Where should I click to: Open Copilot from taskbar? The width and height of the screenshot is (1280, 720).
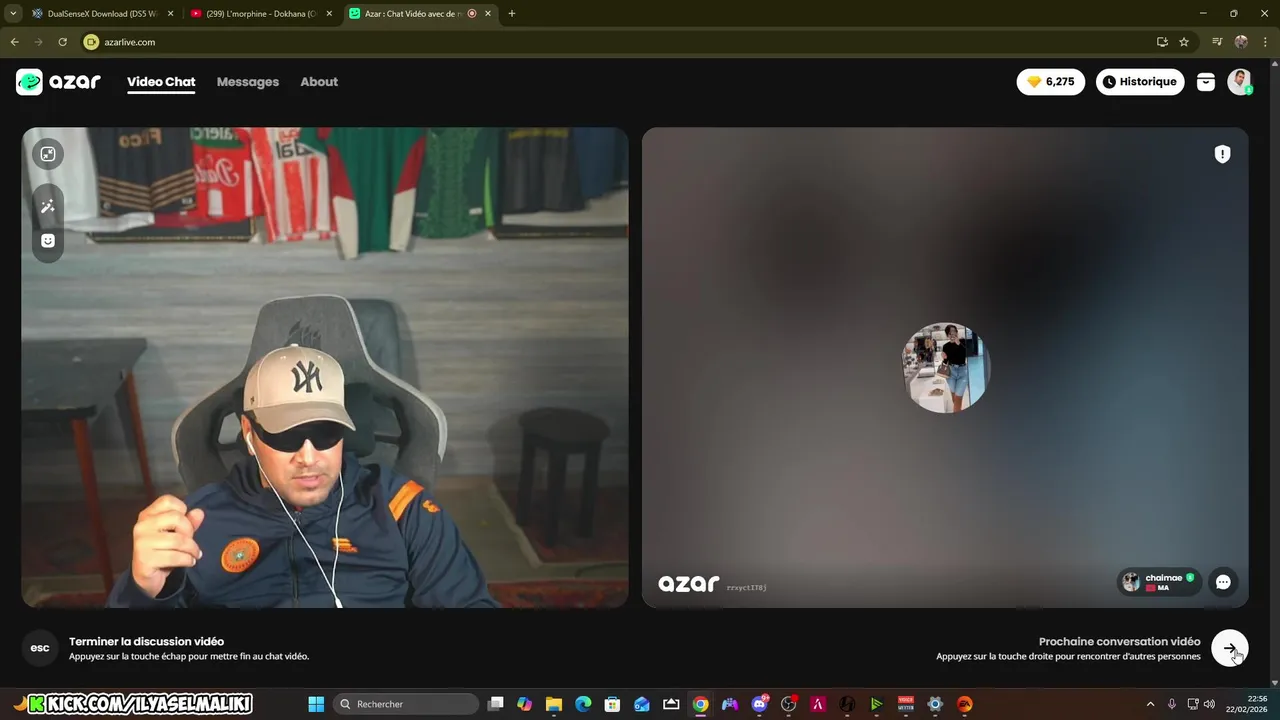524,704
